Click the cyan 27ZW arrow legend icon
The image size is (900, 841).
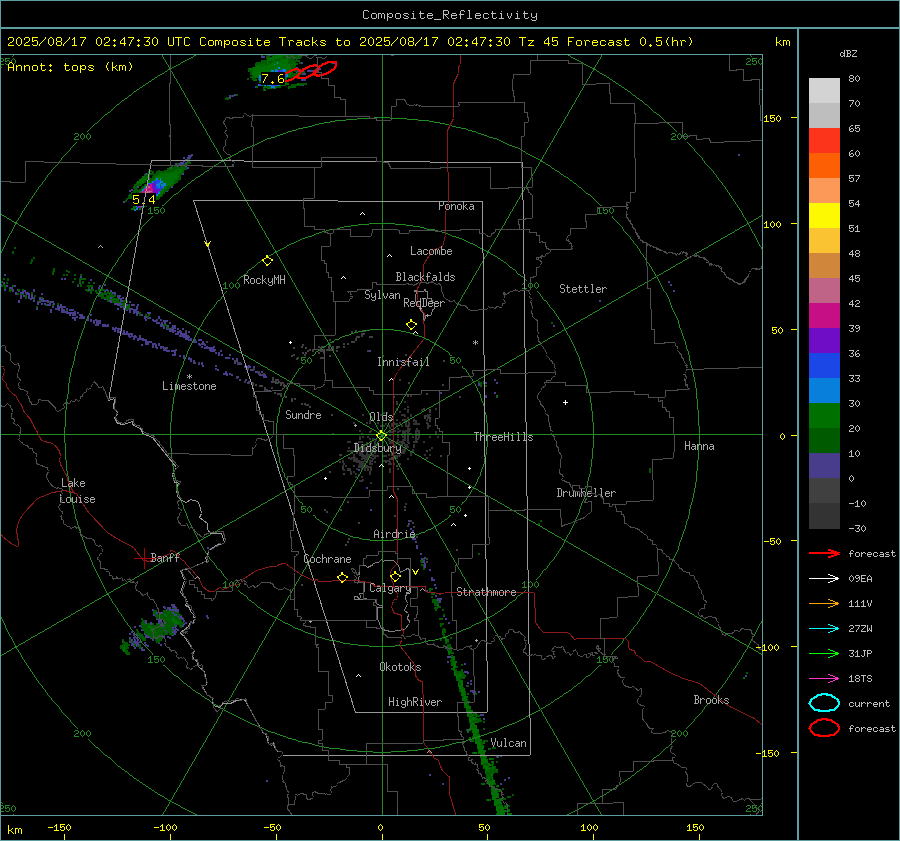point(824,629)
